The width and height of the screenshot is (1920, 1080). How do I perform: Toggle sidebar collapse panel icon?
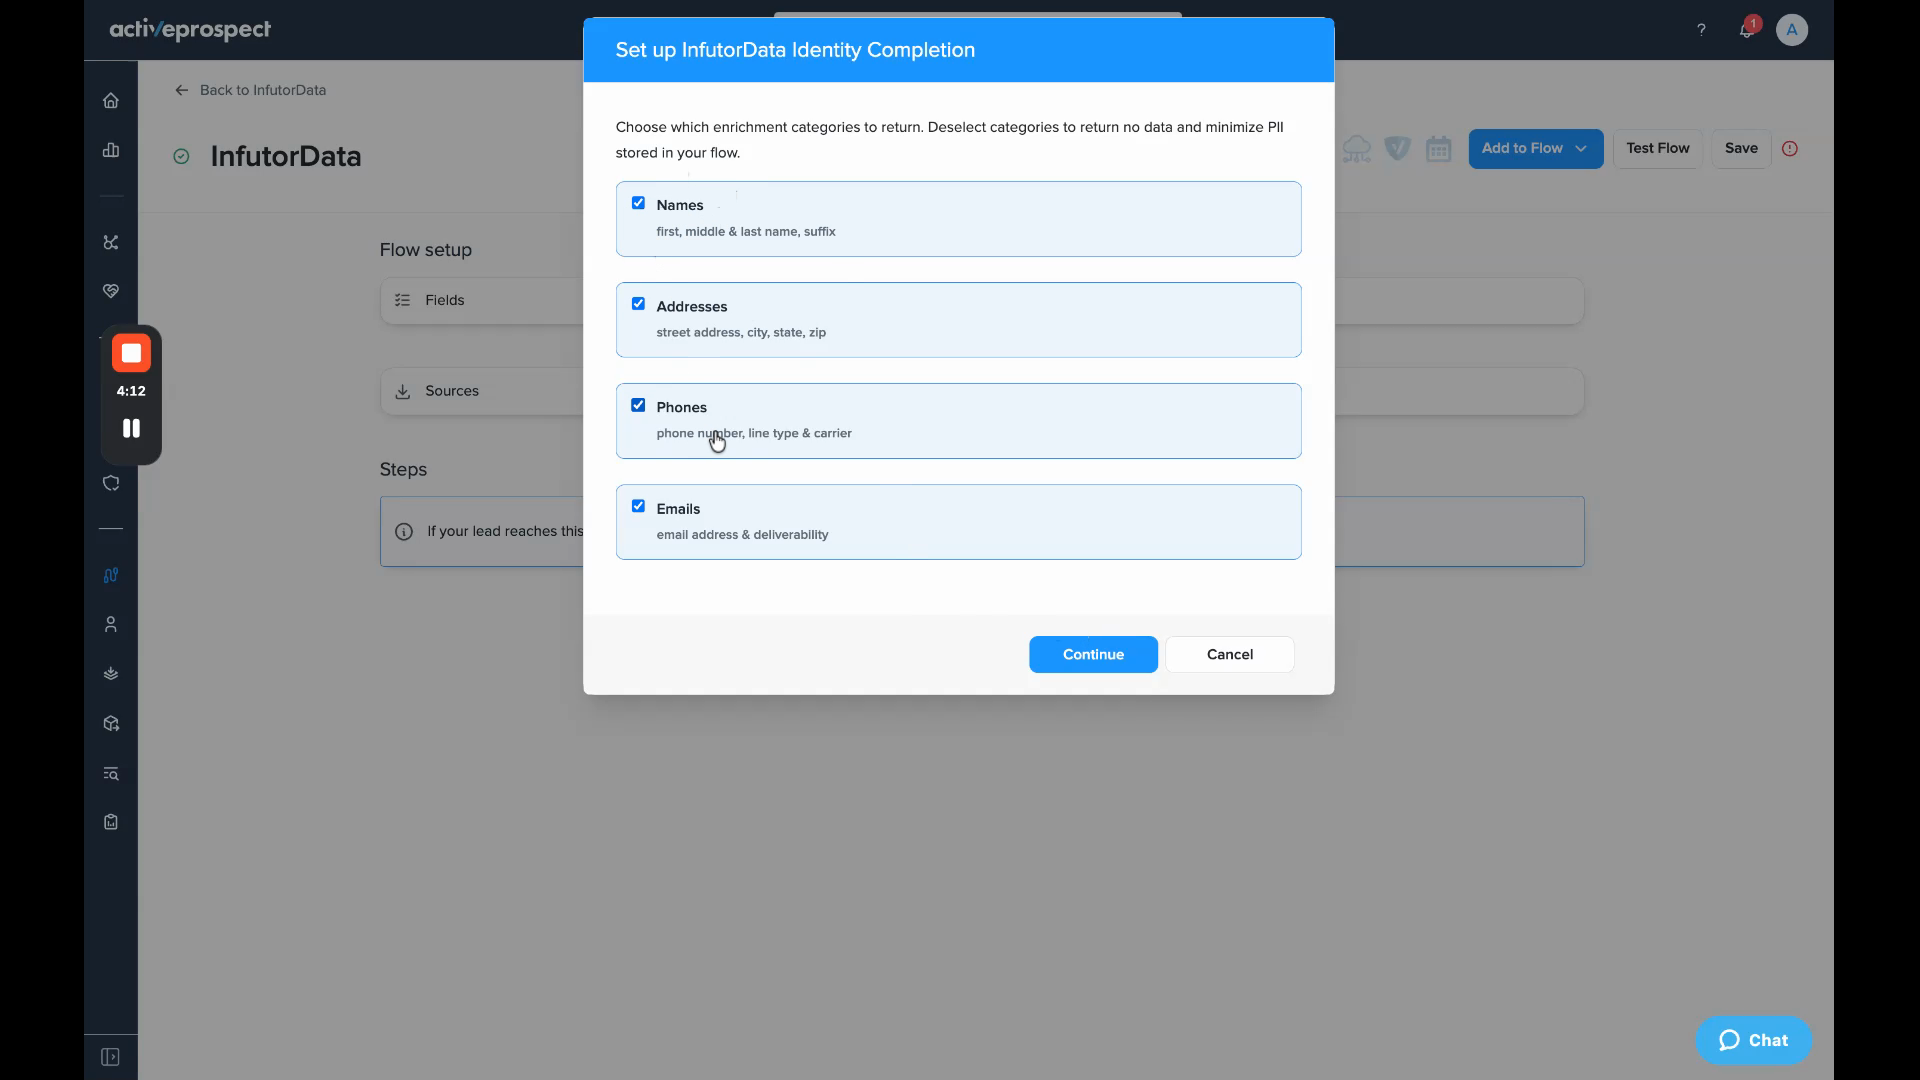(111, 1057)
